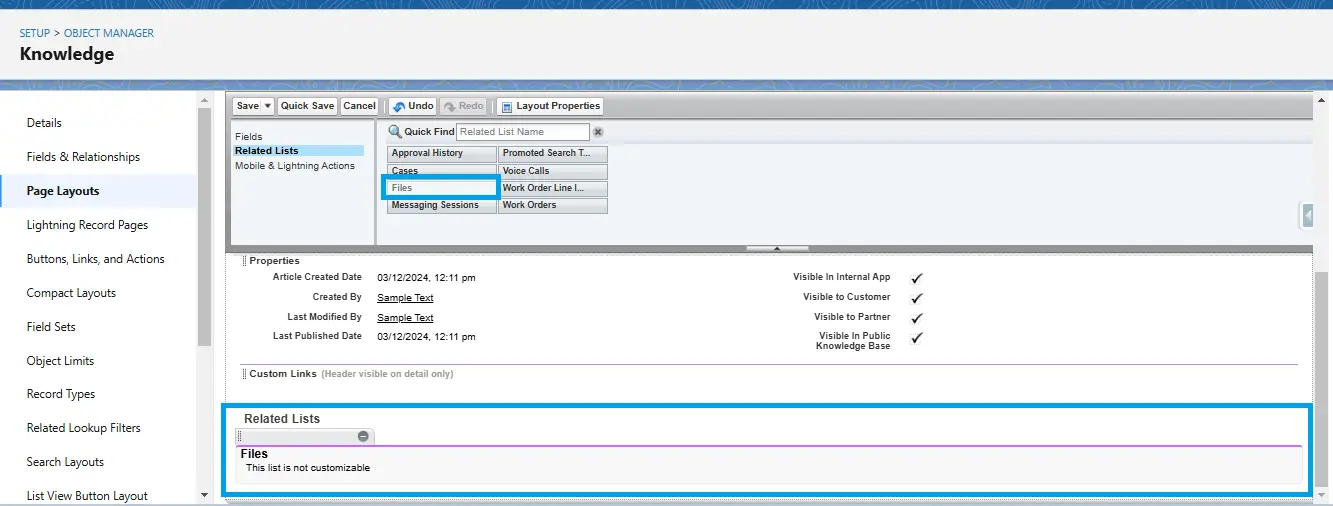
Task: Open Fields & Relationships
Action: click(83, 157)
